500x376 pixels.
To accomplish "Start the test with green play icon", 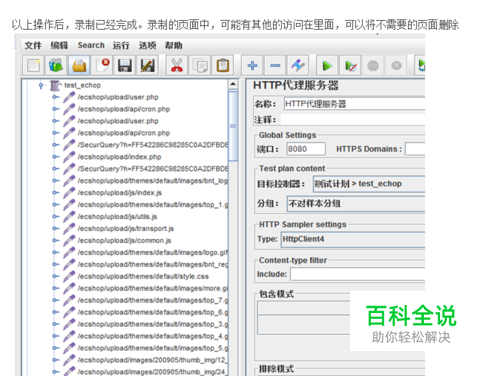I will [x=327, y=66].
